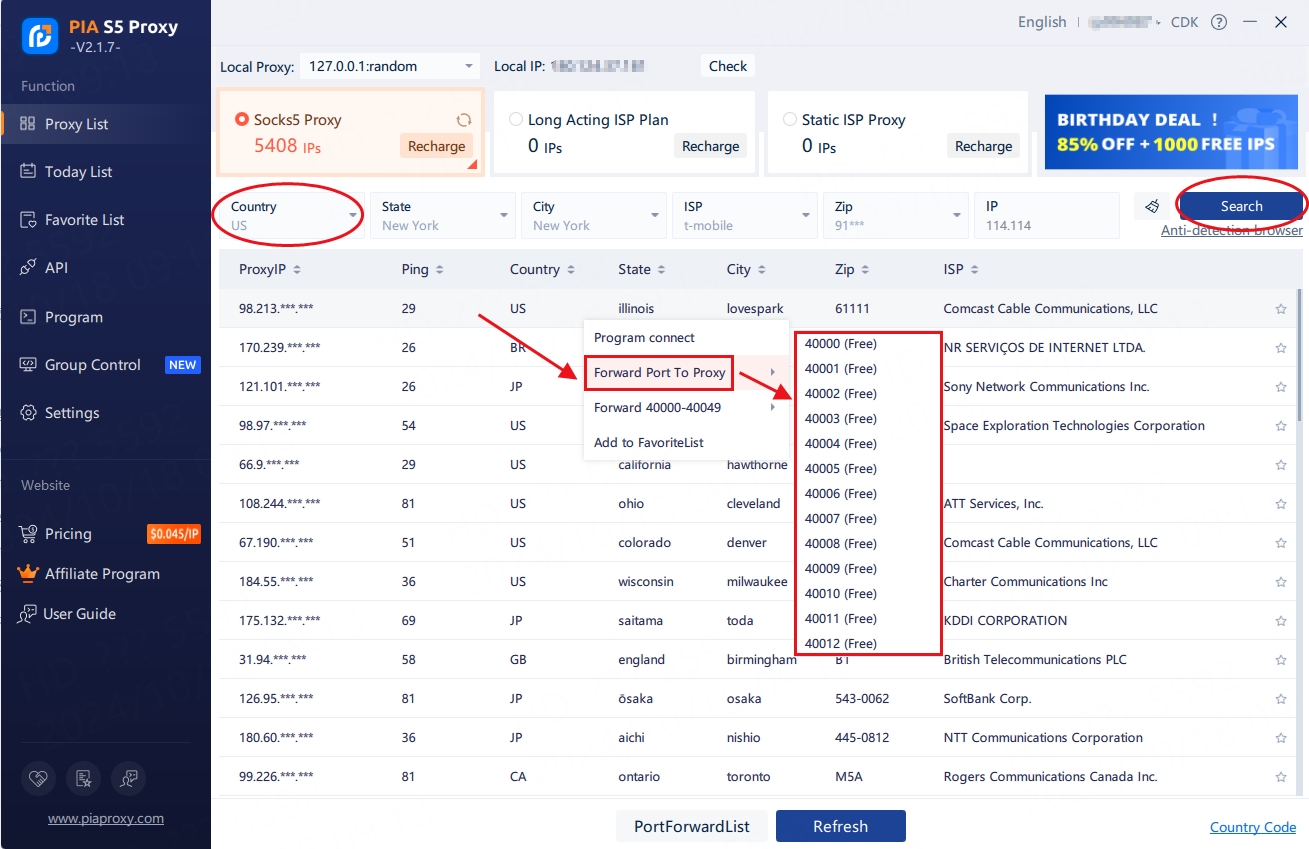Click the blue Search button

[x=1241, y=206]
